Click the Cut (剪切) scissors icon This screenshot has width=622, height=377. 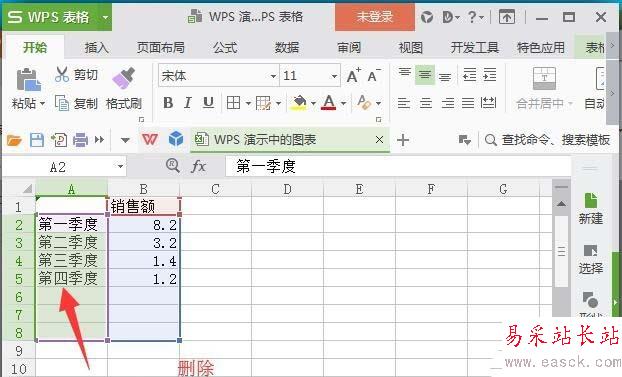[62, 74]
